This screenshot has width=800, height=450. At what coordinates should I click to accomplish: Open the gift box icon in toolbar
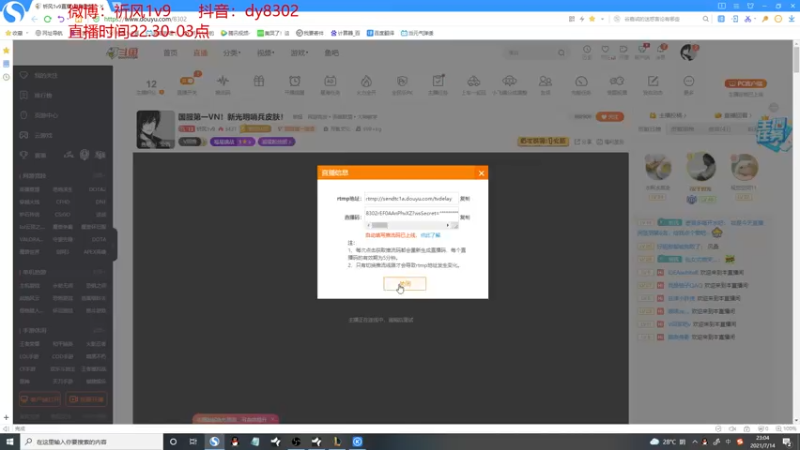(x=259, y=81)
